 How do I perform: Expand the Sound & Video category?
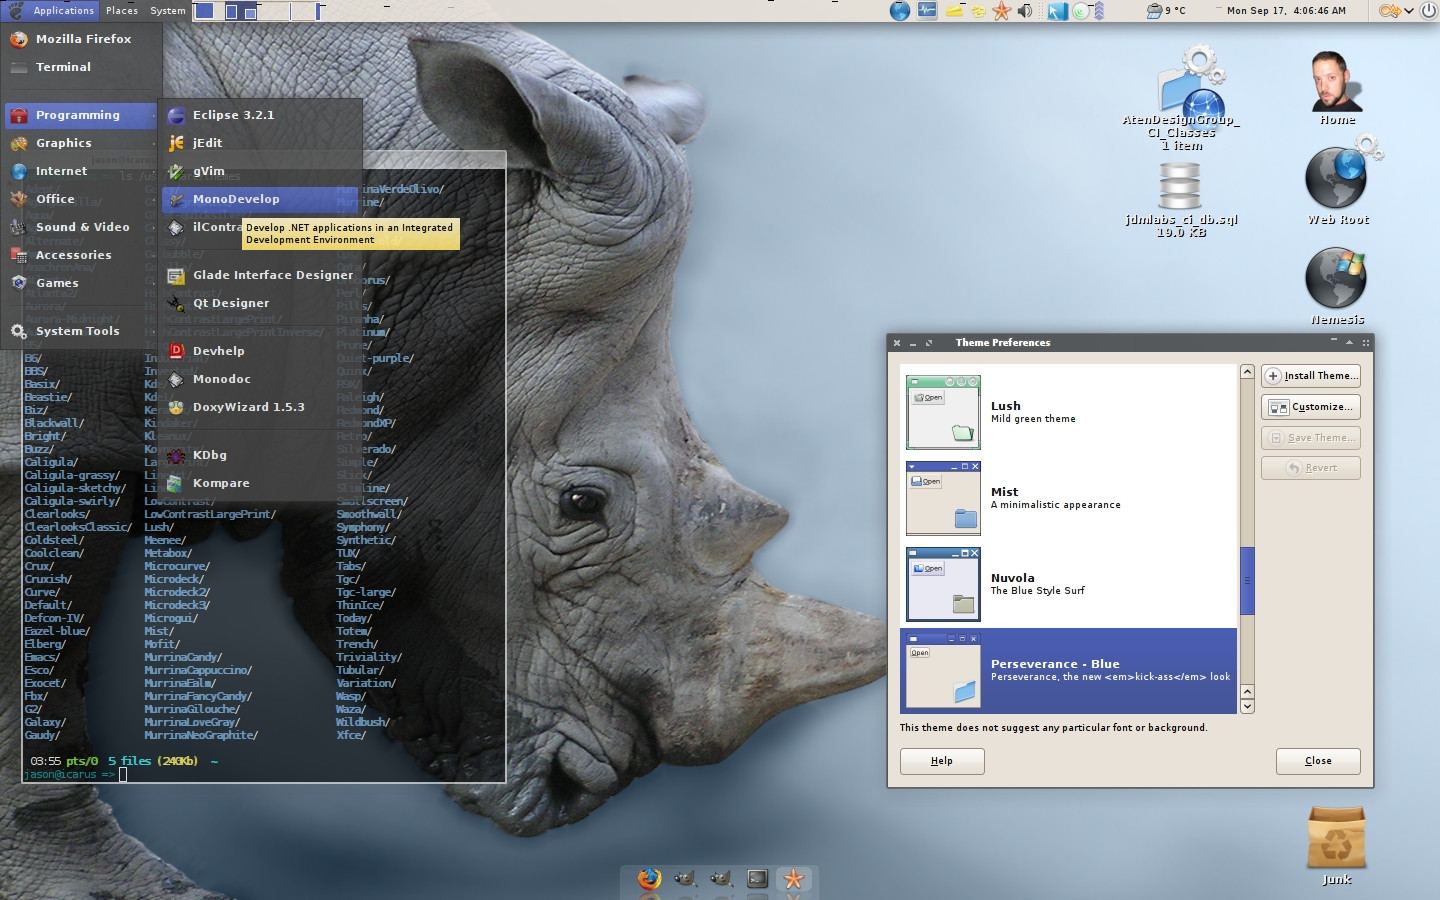tap(81, 227)
